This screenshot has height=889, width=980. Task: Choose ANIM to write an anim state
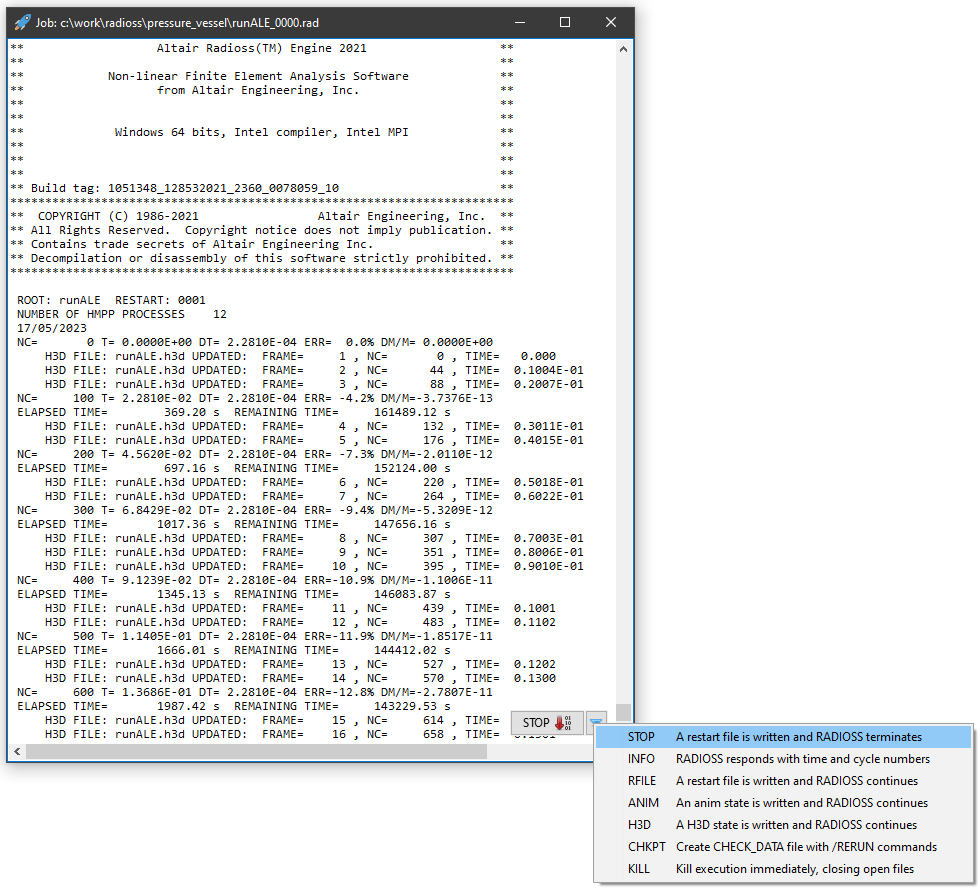[783, 803]
